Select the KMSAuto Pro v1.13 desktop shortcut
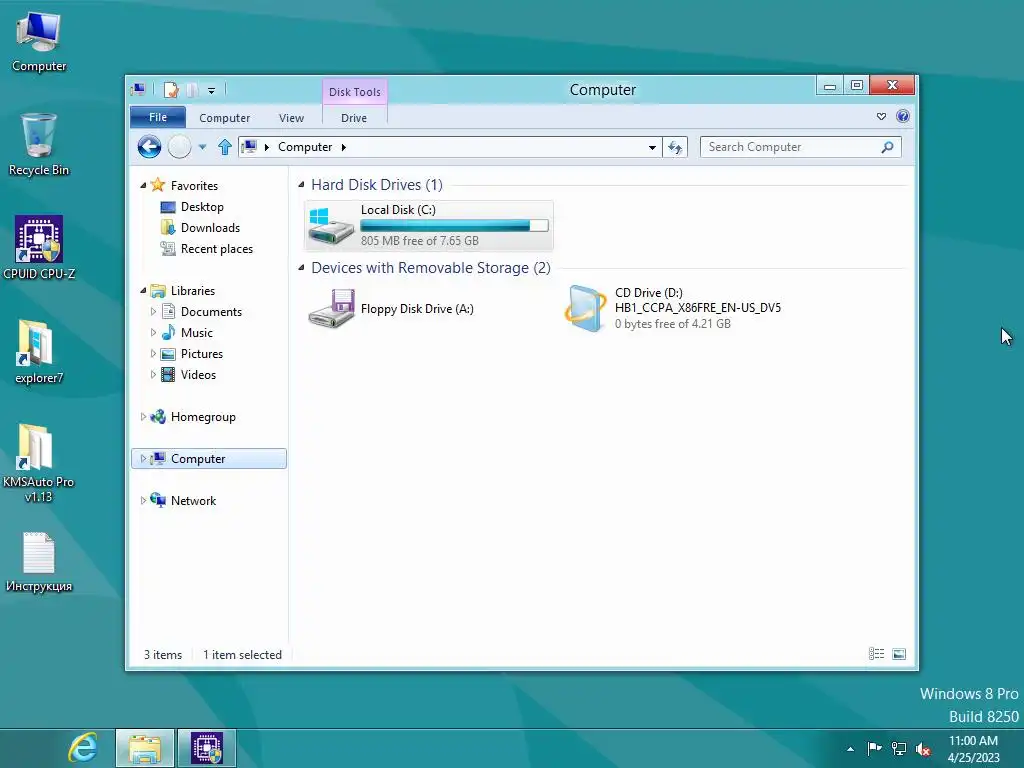Viewport: 1024px width, 768px height. click(39, 464)
